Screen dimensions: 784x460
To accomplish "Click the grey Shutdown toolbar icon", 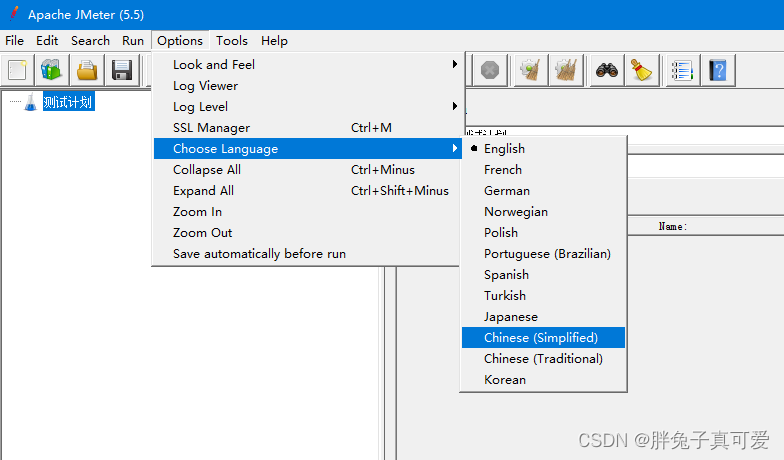I will coord(490,70).
